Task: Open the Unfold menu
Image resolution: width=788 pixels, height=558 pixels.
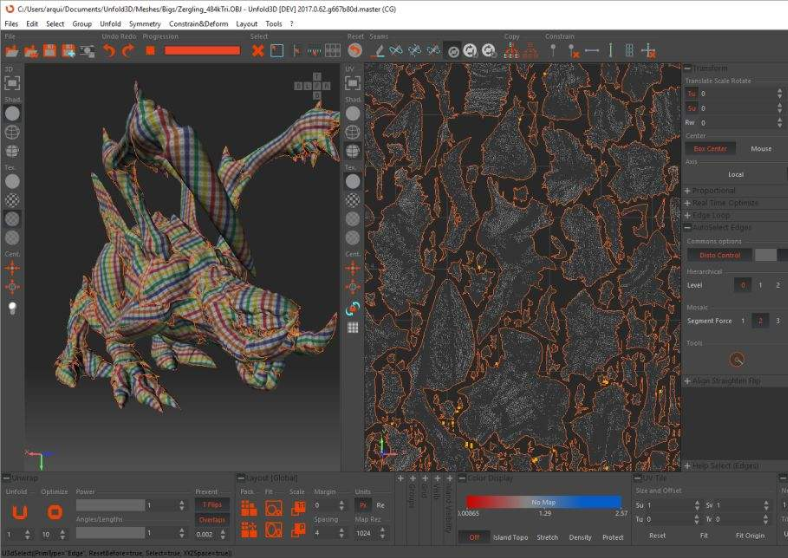Action: 111,24
